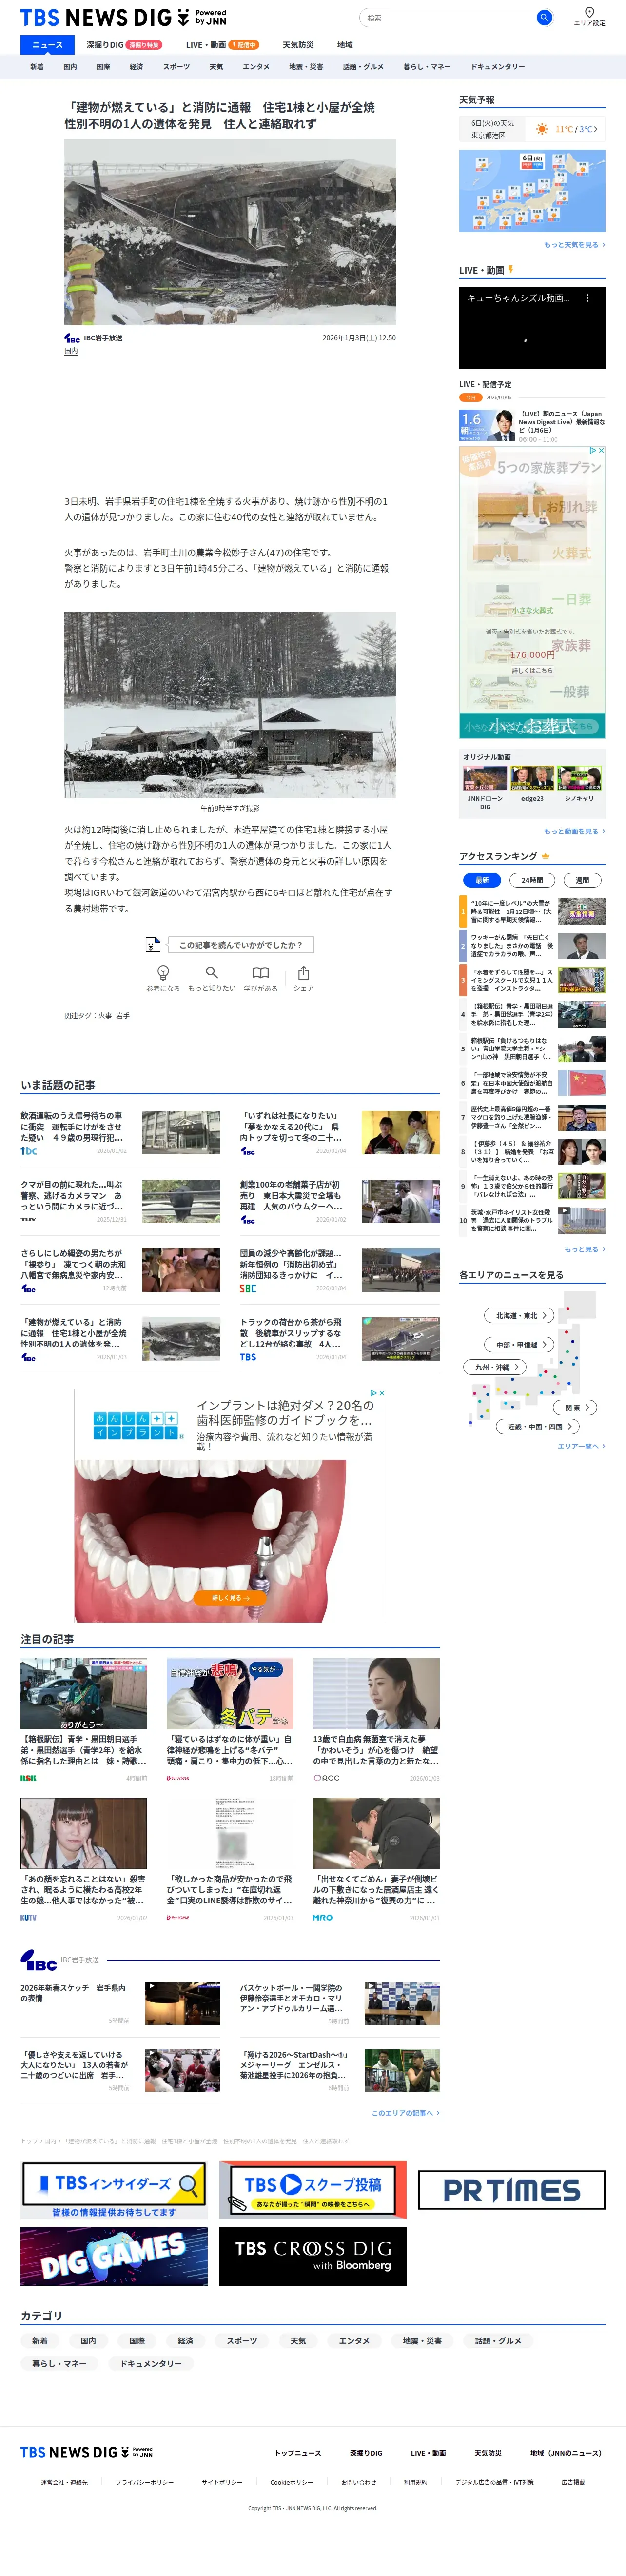
Task: Click the 岩手 related tag
Action: pyautogui.click(x=122, y=1016)
